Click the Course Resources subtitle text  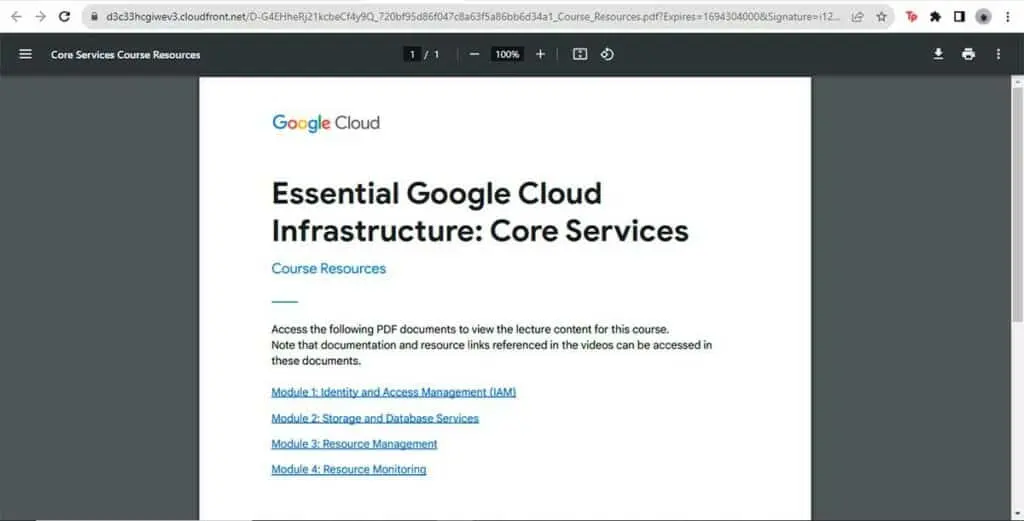pyautogui.click(x=328, y=268)
